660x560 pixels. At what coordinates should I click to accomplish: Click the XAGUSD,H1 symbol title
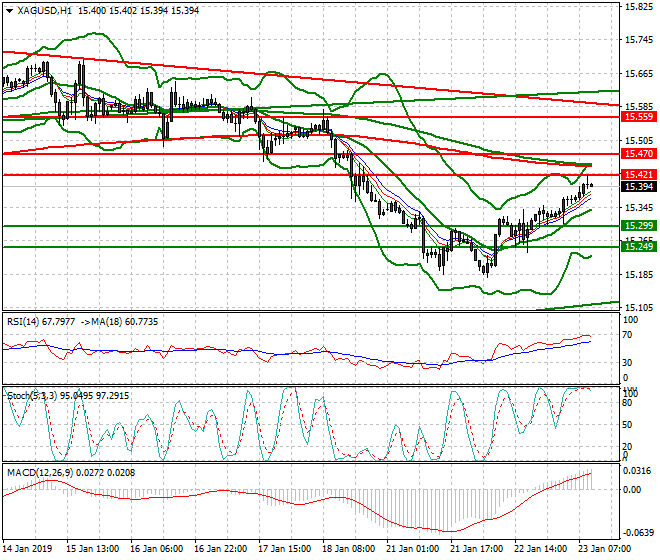point(45,11)
